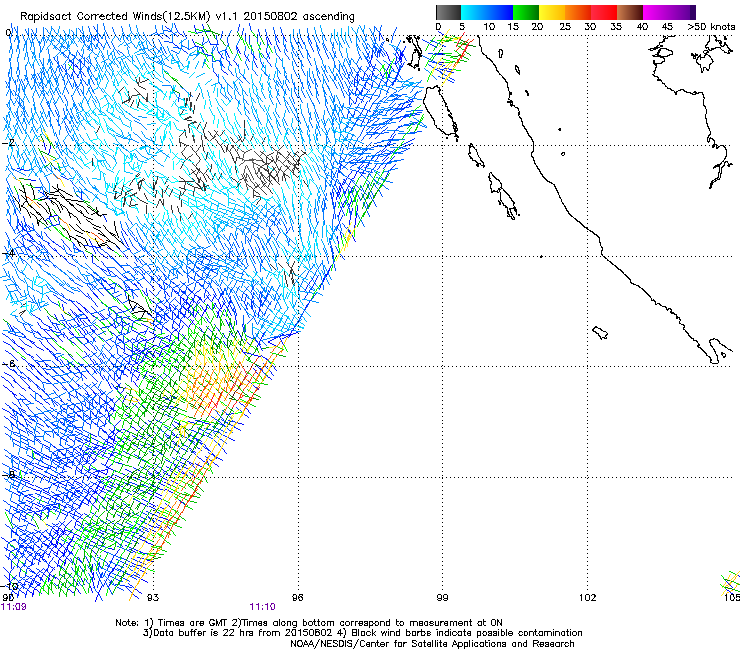Click the legend tick label 40
740x650 pixels.
(642, 27)
